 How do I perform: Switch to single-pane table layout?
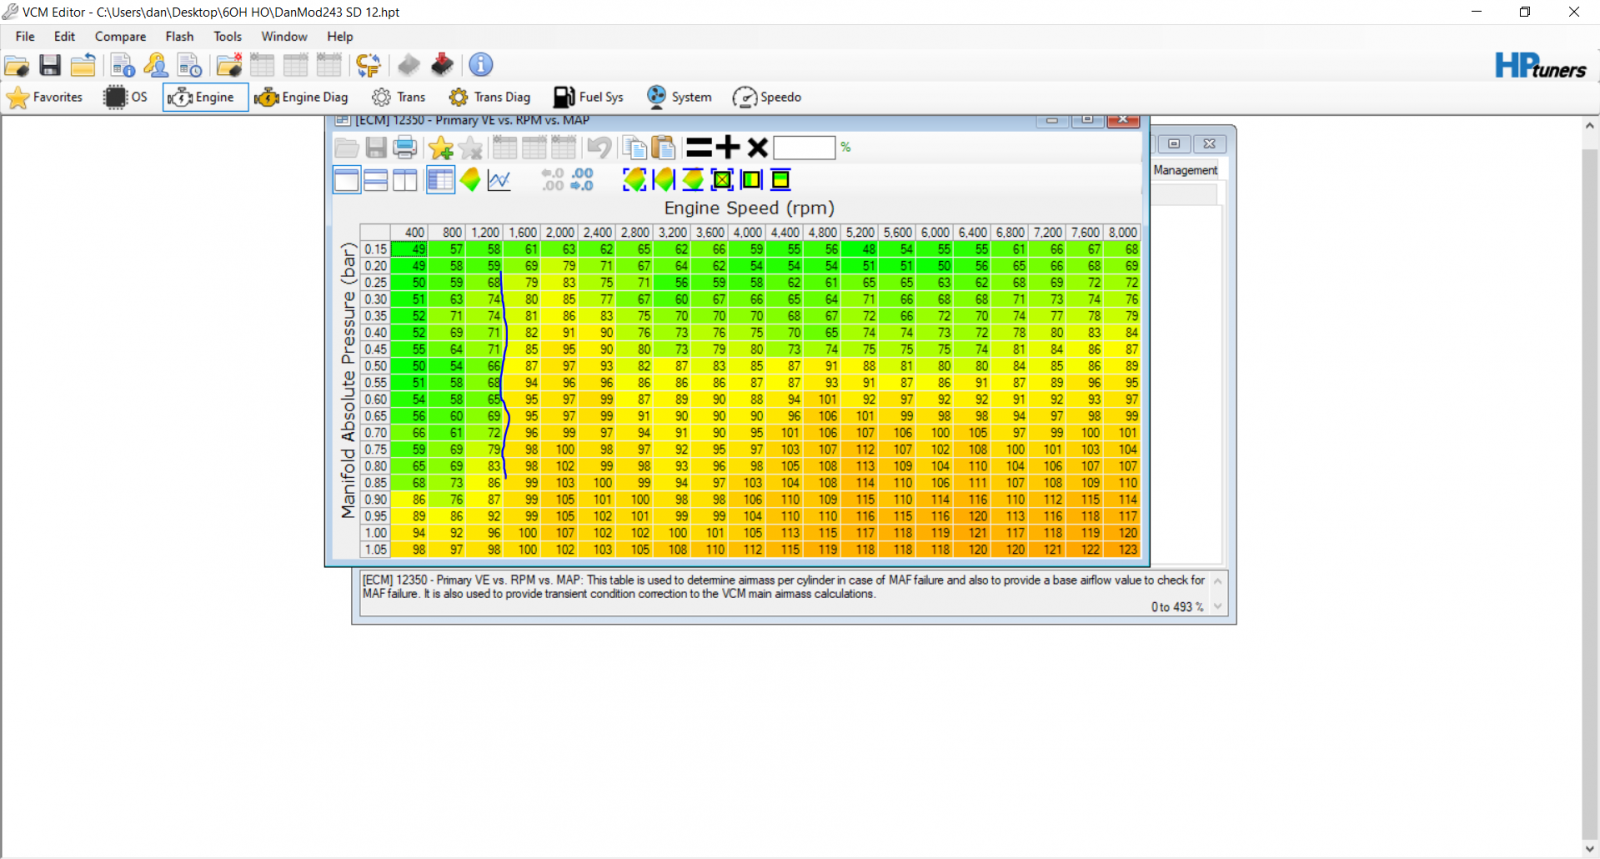[x=347, y=180]
